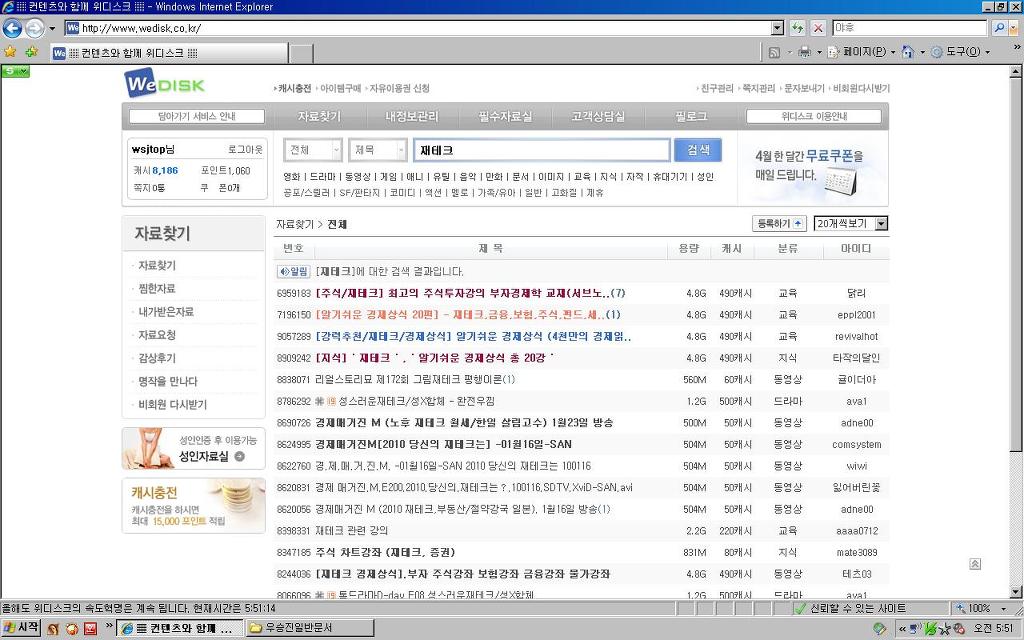1024x640 pixels.
Task: Click the RSS feeds toolbar icon
Action: pos(774,52)
